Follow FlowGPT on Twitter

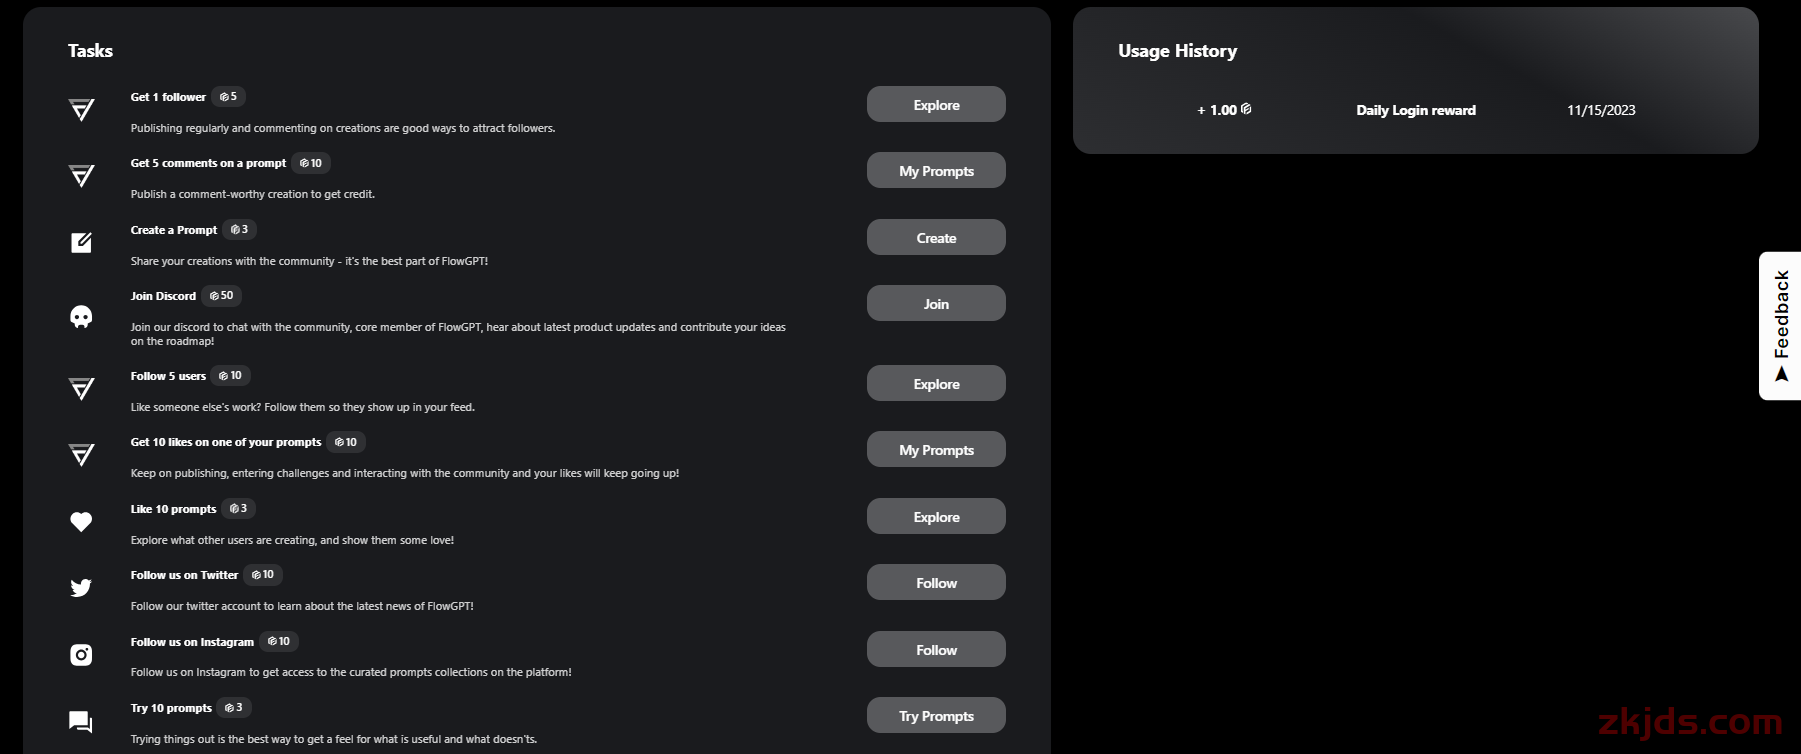(936, 582)
